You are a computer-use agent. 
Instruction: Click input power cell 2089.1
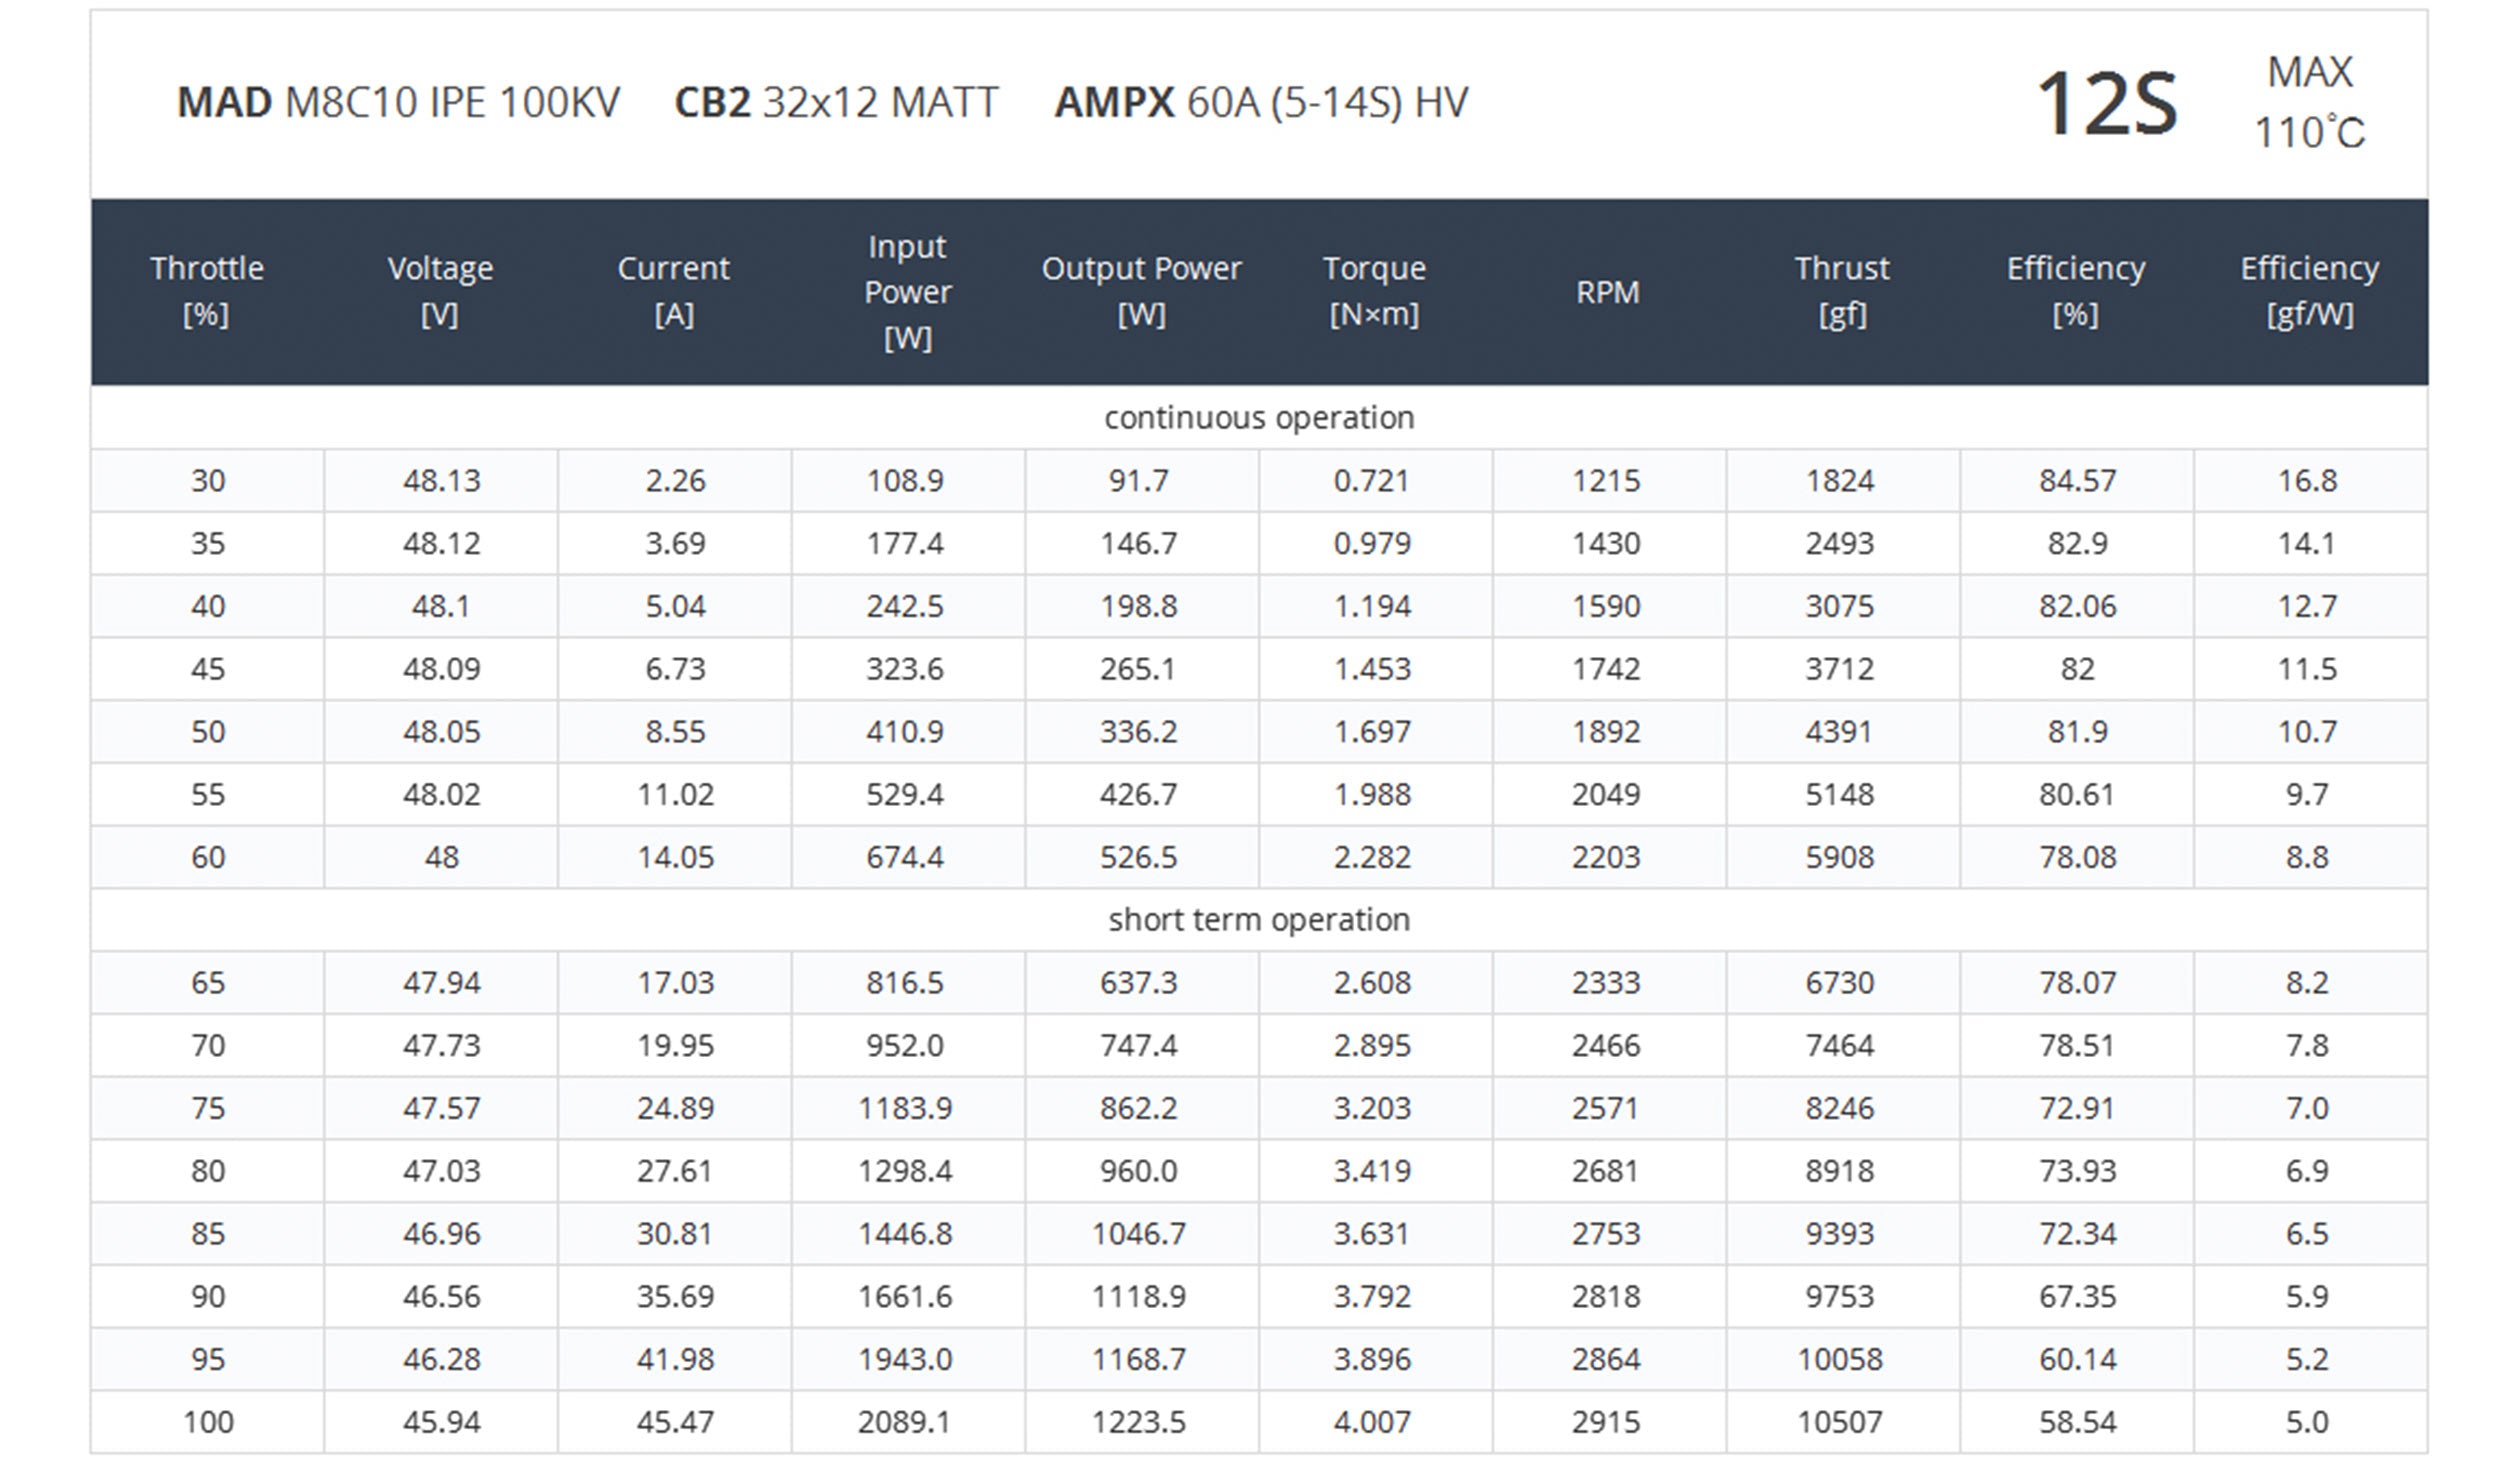(904, 1421)
